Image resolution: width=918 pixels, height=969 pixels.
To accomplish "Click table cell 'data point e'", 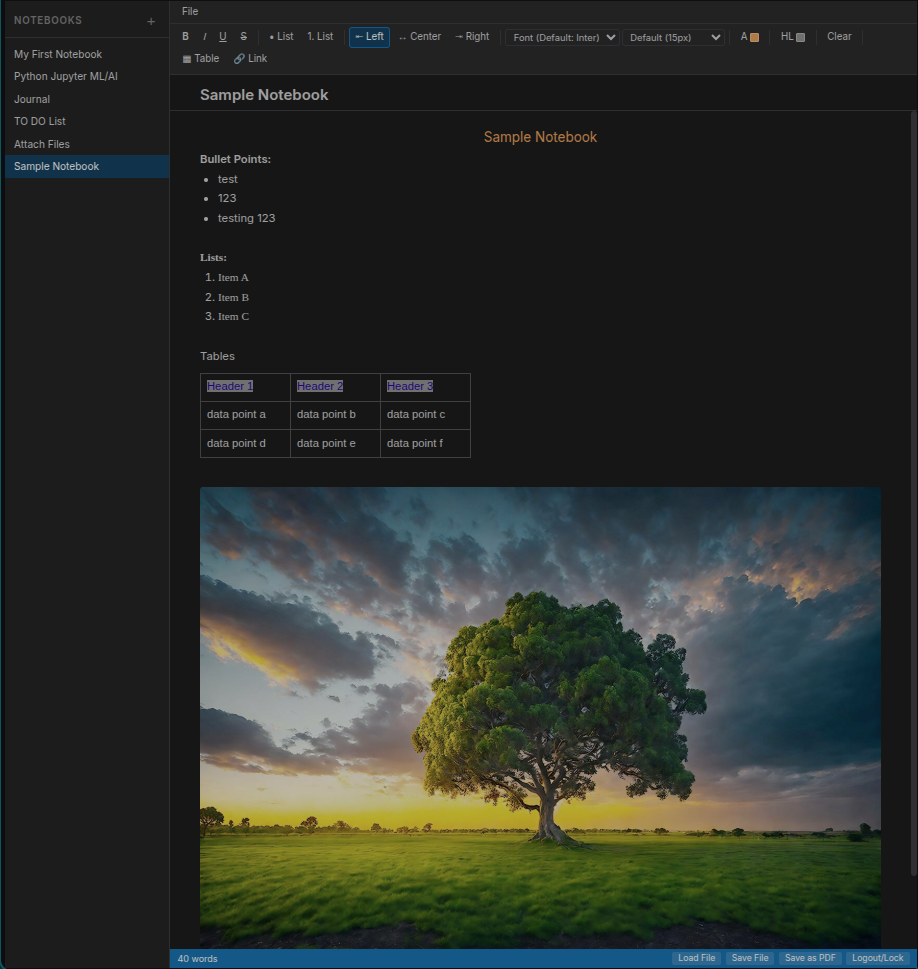I will (x=335, y=444).
